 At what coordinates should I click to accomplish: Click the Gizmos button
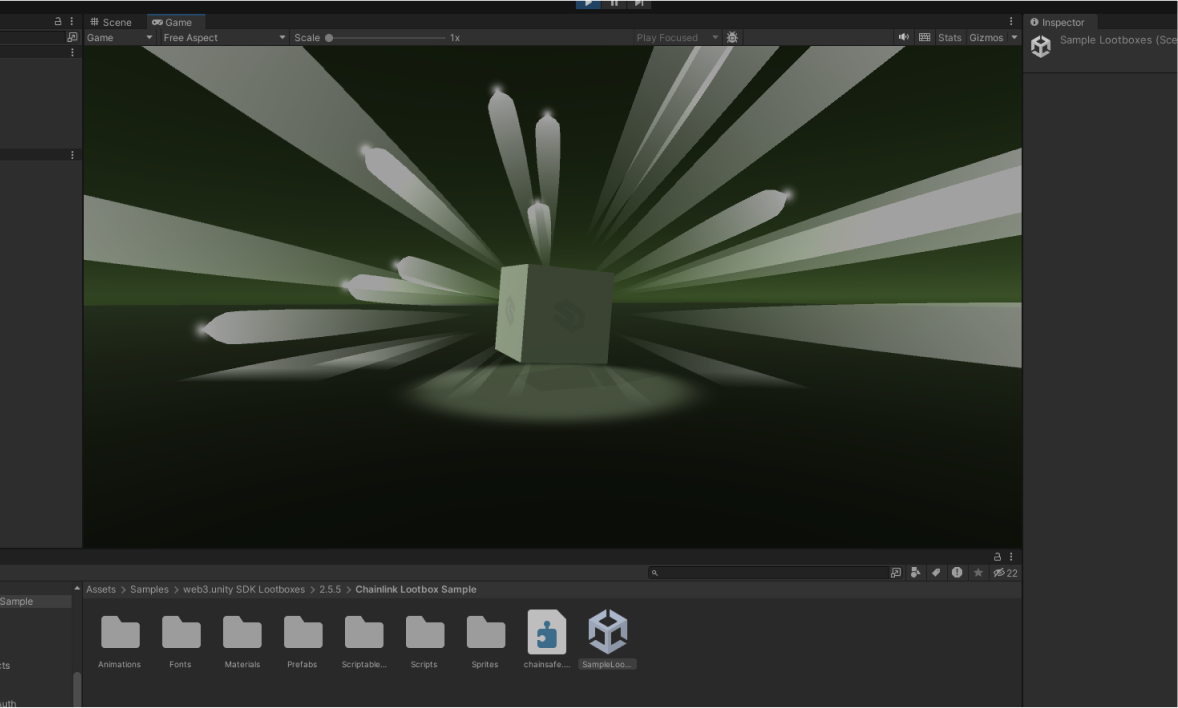pyautogui.click(x=985, y=38)
